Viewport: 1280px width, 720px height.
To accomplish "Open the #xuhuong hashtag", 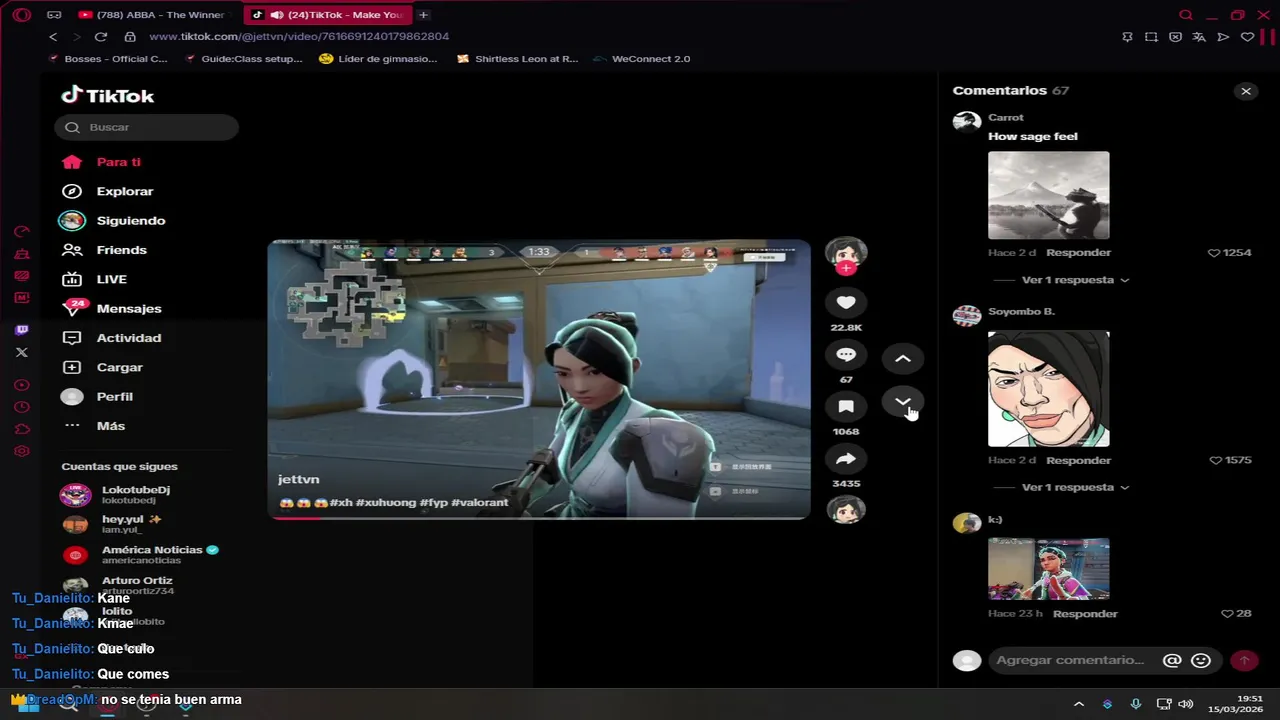I will (x=386, y=503).
